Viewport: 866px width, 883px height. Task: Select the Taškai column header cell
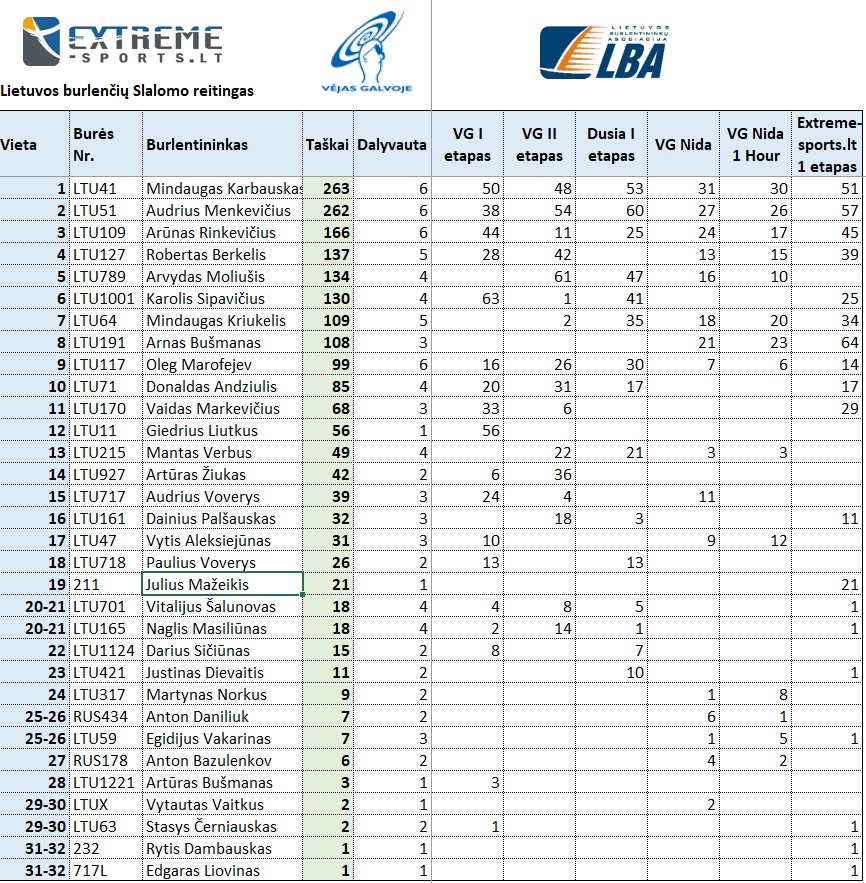point(328,144)
